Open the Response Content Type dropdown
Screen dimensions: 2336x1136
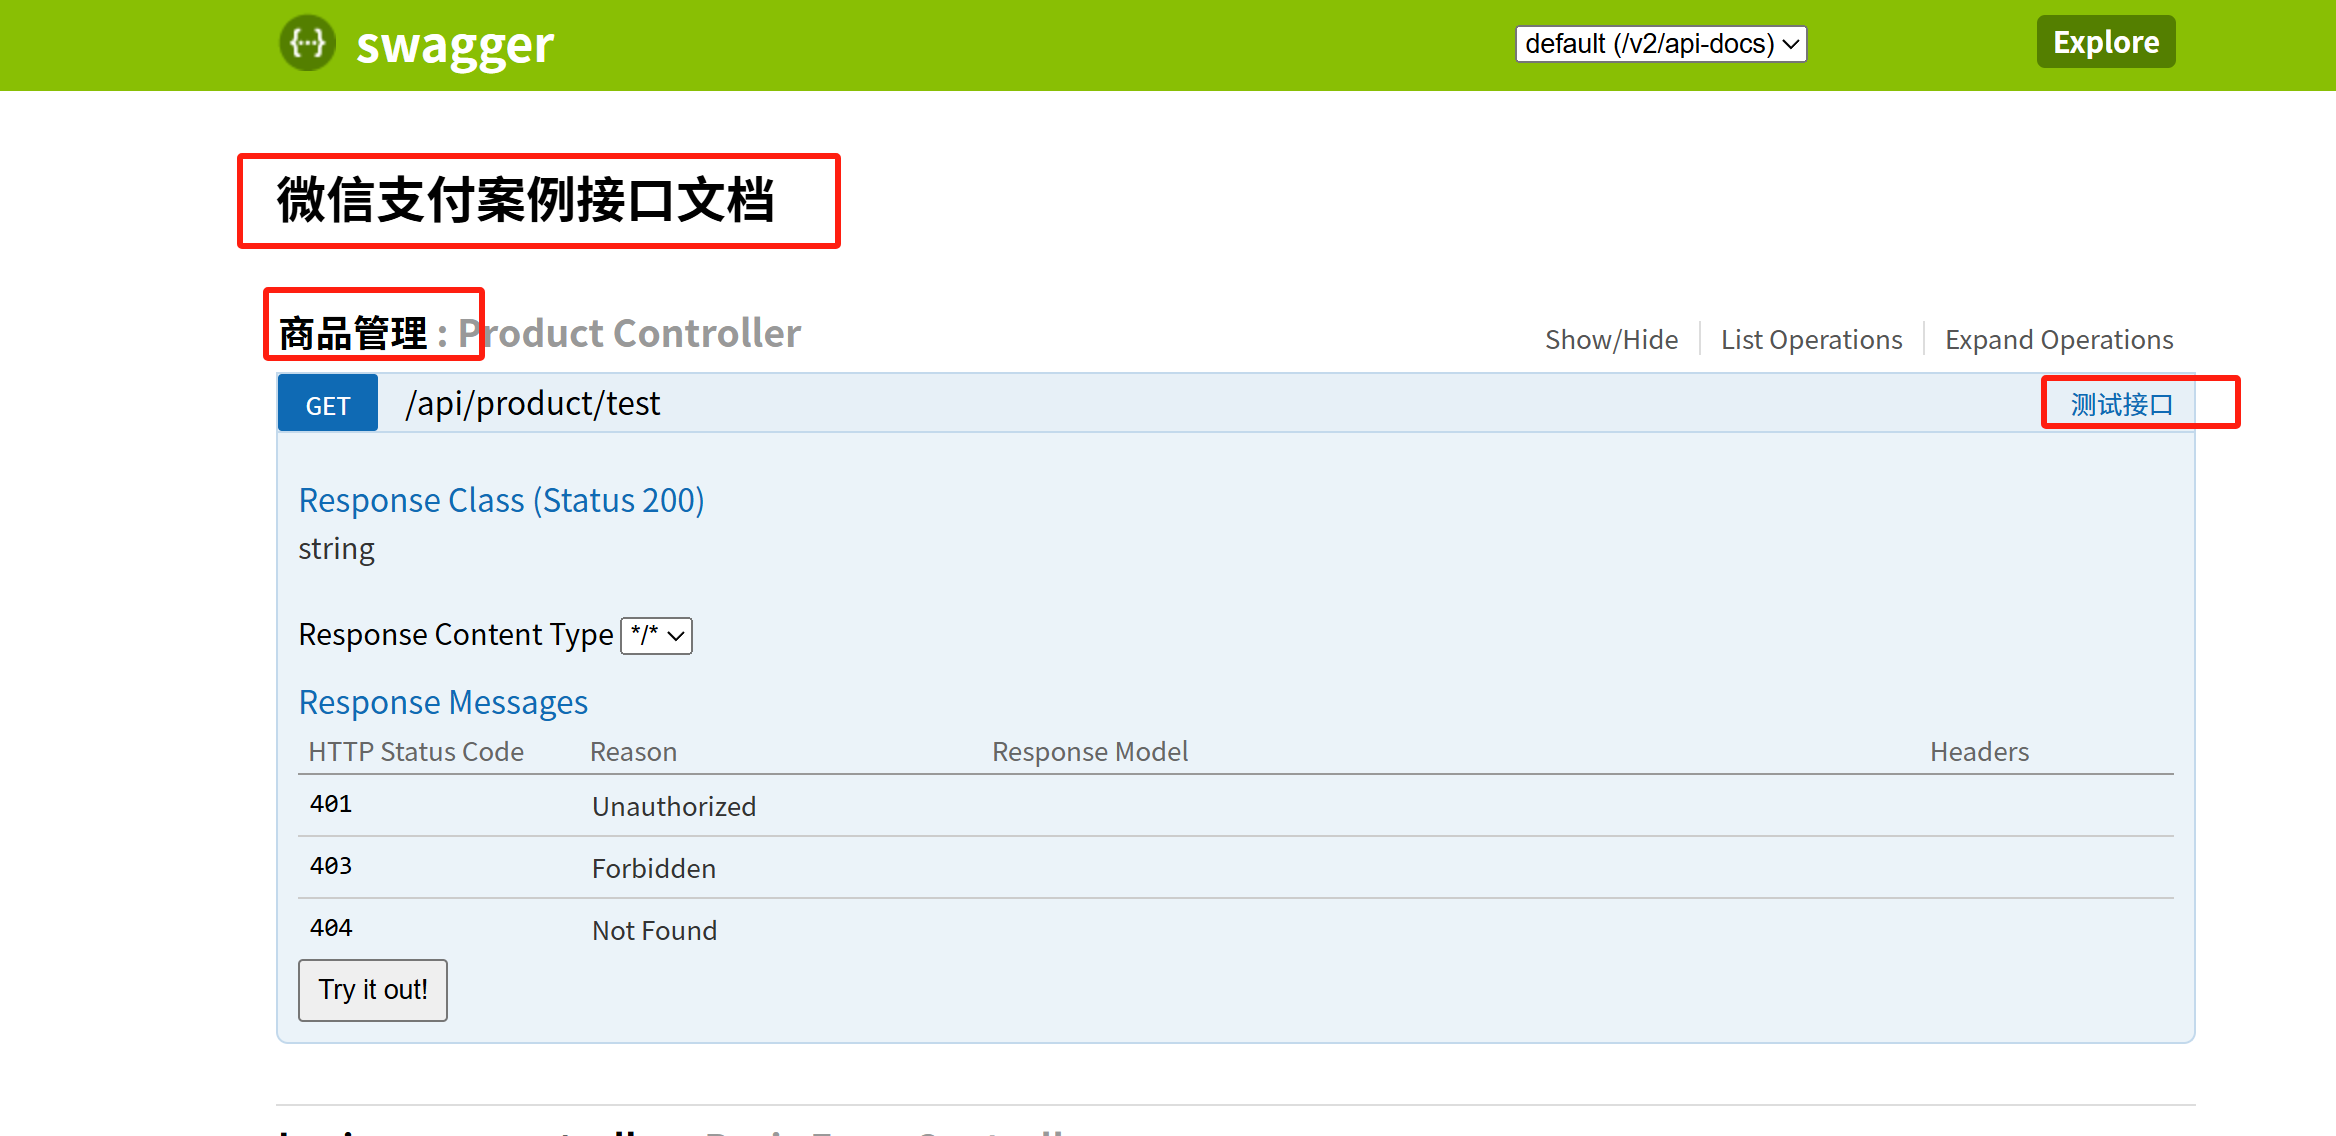tap(657, 635)
